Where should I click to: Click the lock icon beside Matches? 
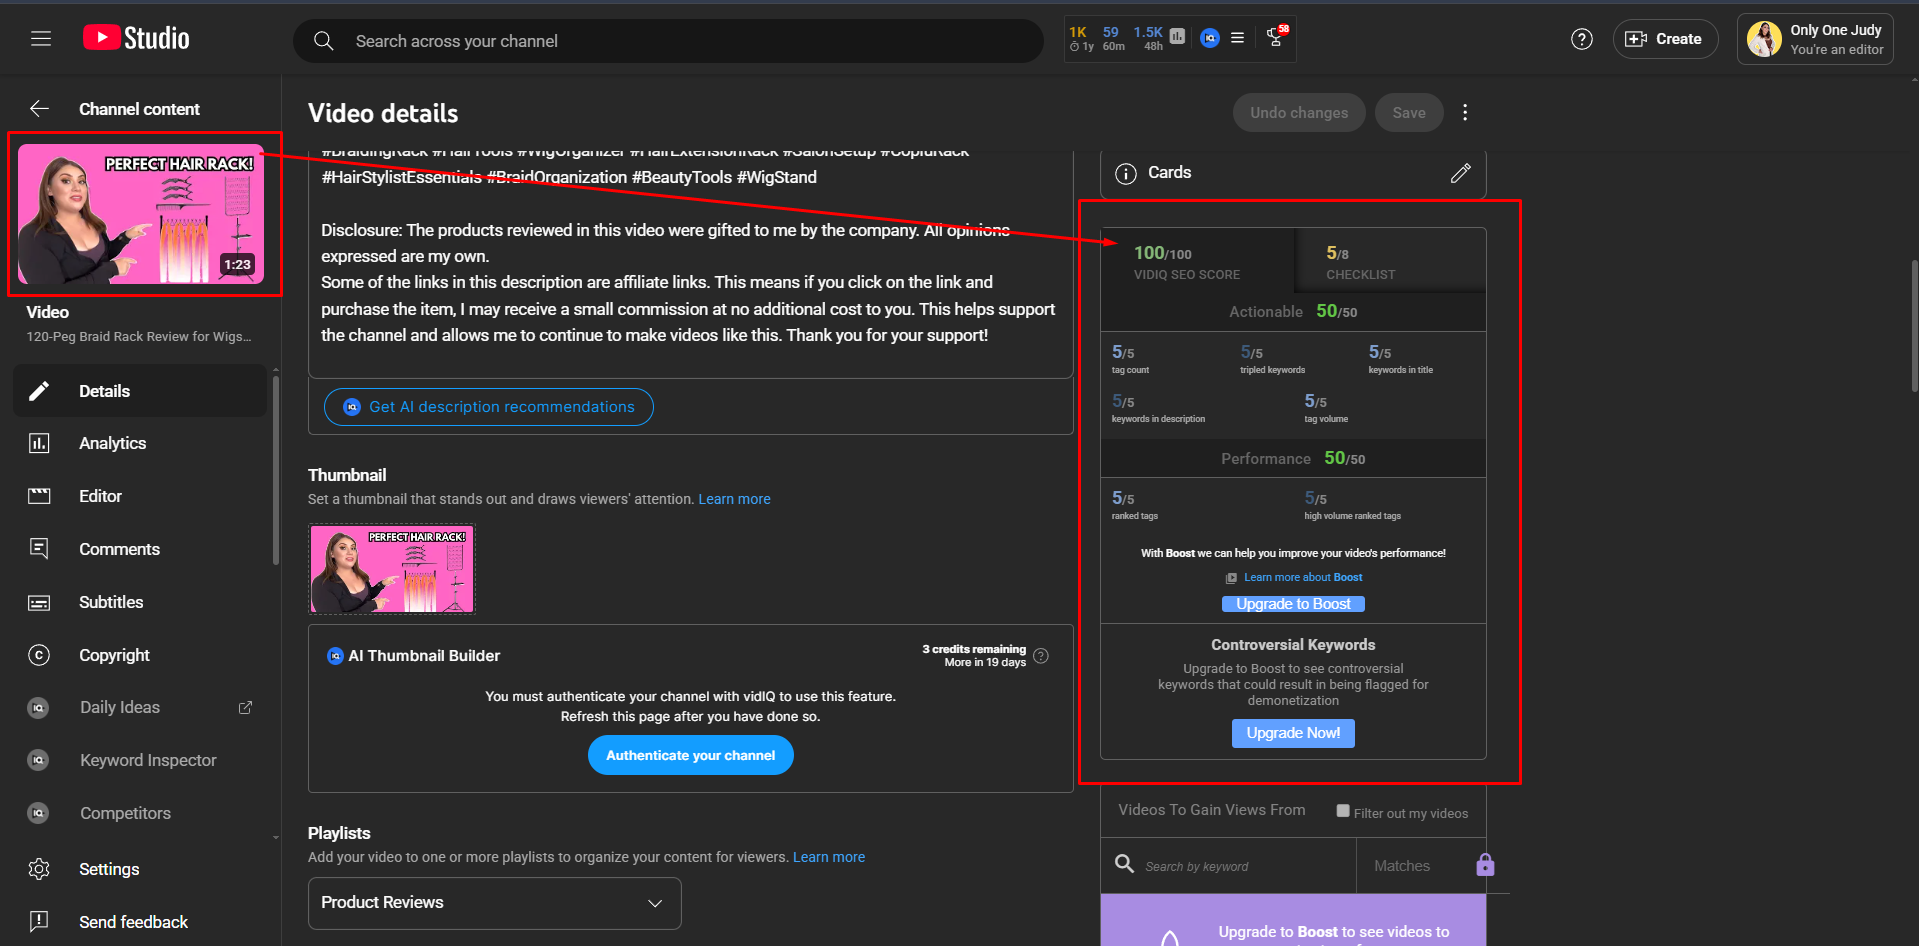point(1485,865)
